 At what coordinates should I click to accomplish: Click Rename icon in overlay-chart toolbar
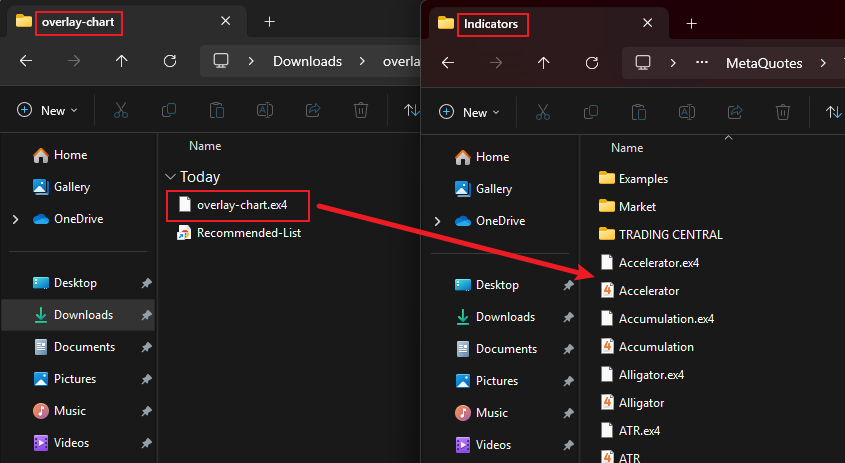(x=265, y=110)
